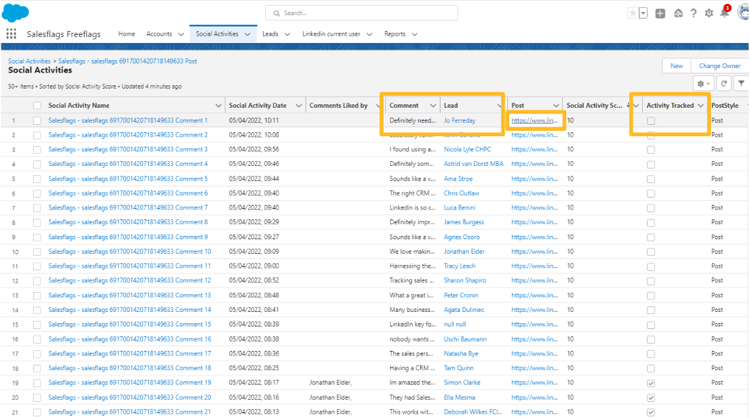
Task: Toggle Activity Tracked checkbox for Chris Outlaw
Action: 651,194
